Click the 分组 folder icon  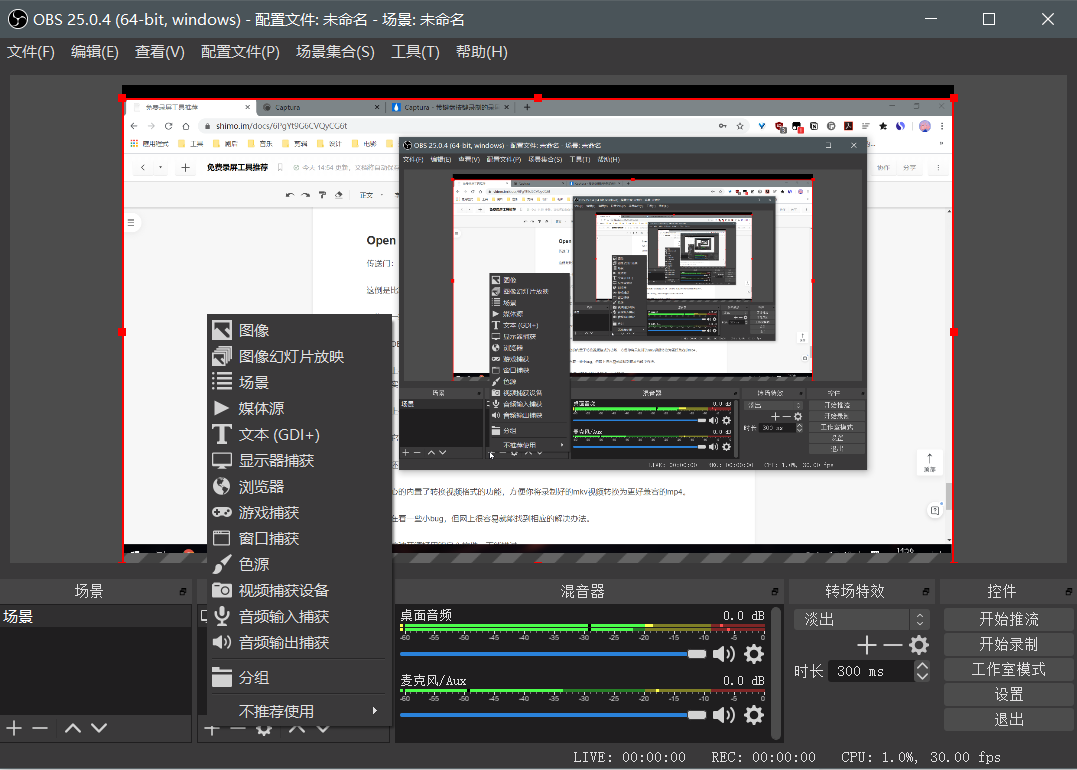(221, 677)
